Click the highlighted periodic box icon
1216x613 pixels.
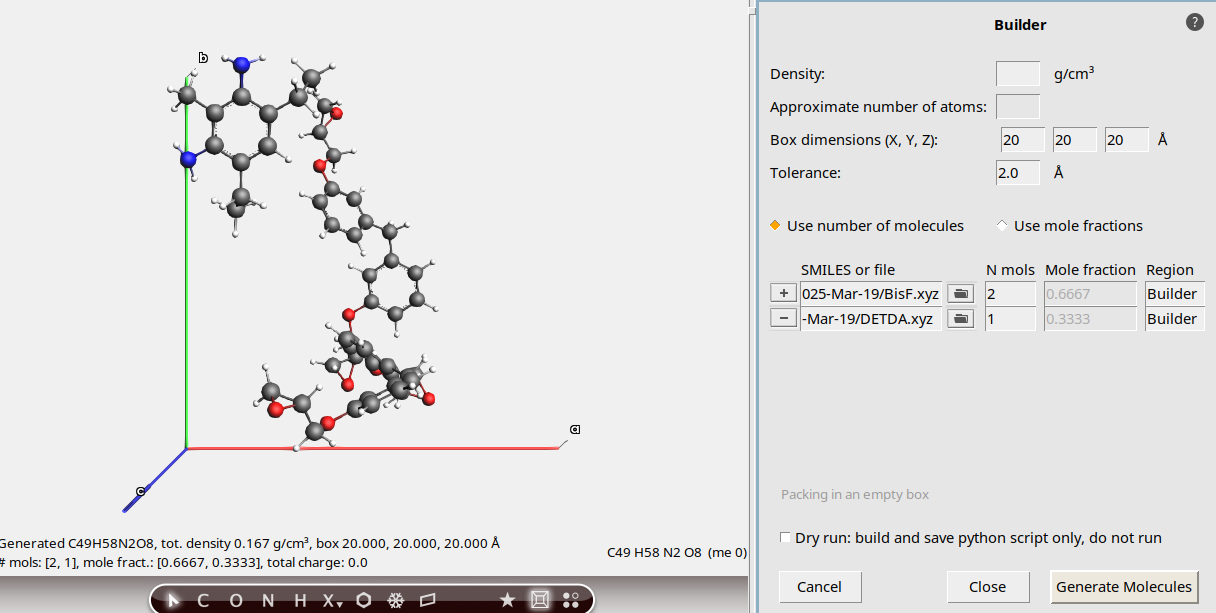[x=540, y=600]
